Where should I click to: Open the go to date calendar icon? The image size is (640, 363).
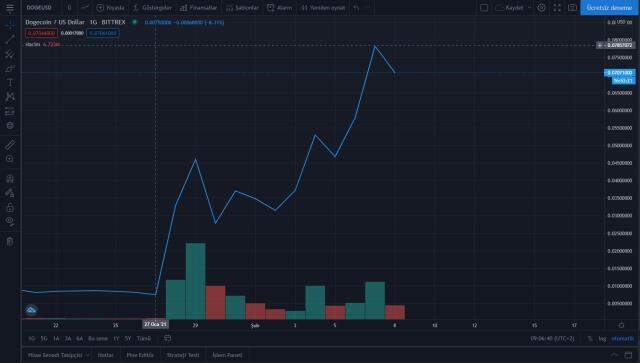167,338
